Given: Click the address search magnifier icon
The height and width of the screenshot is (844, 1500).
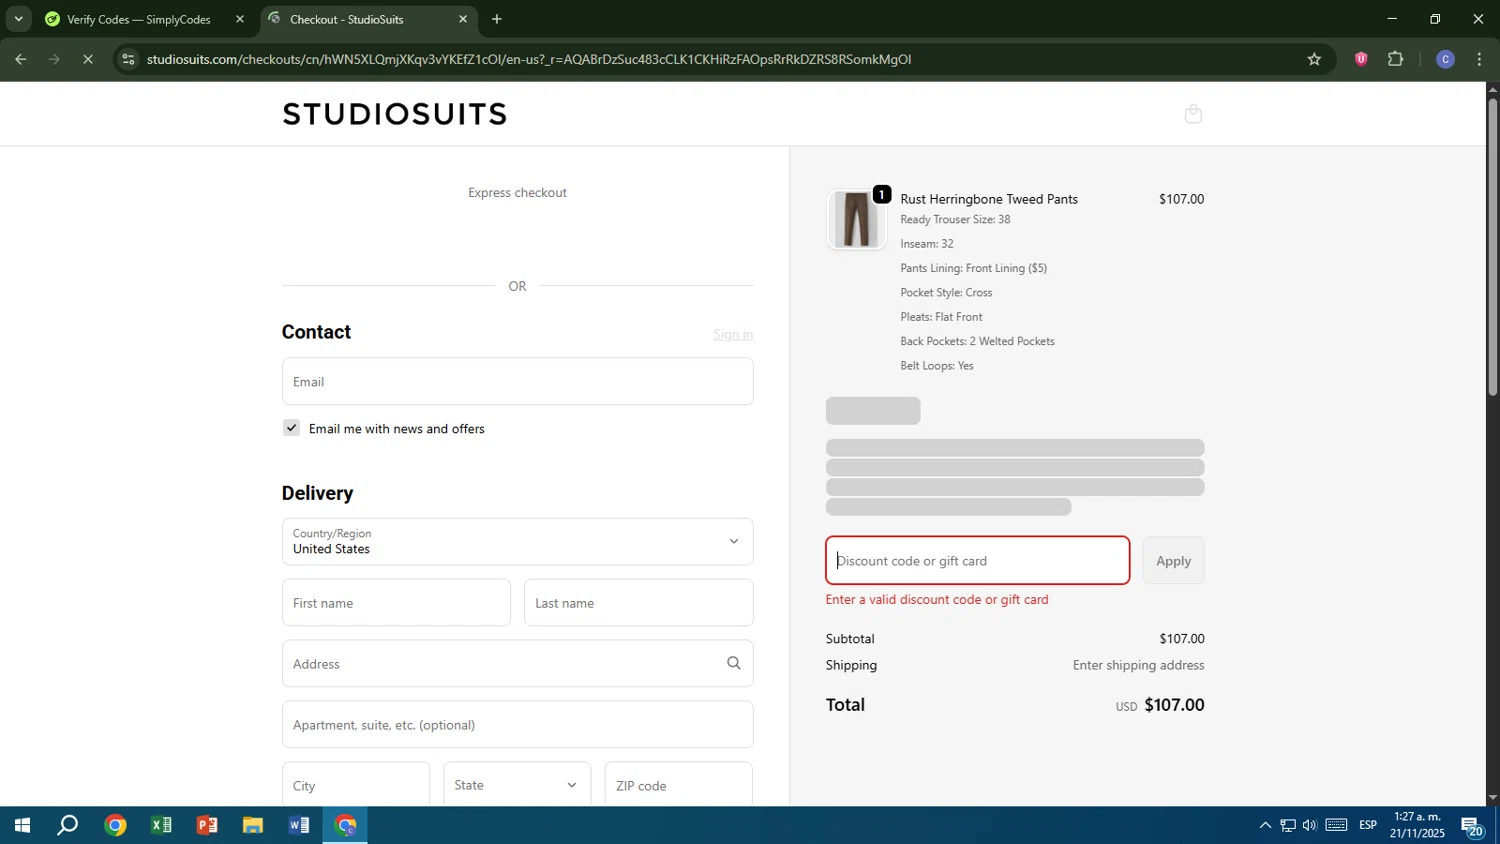Looking at the screenshot, I should (x=734, y=663).
